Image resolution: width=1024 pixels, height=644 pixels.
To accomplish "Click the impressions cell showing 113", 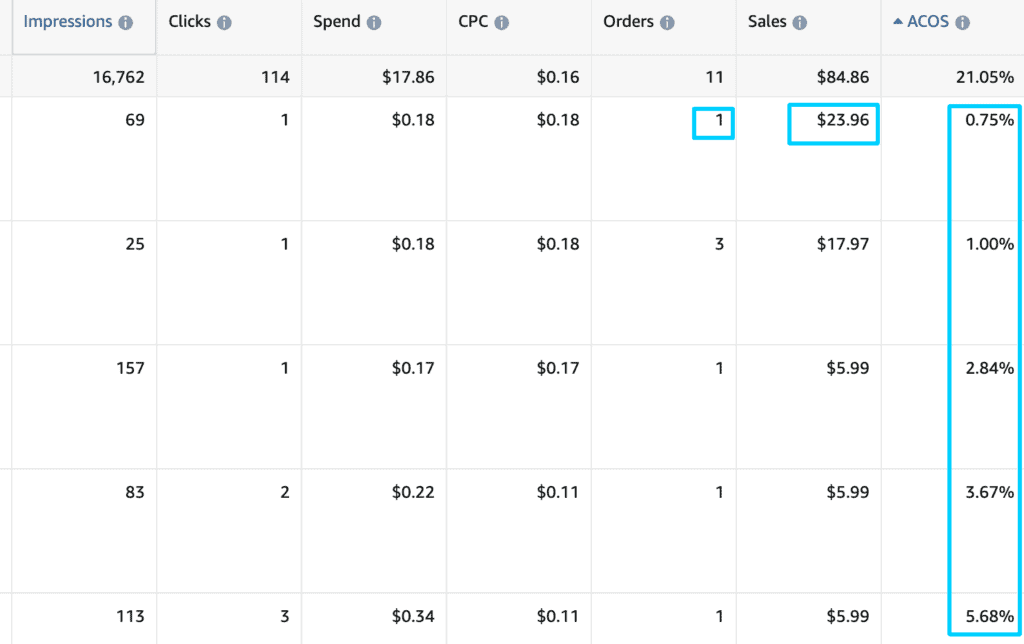I will click(131, 617).
